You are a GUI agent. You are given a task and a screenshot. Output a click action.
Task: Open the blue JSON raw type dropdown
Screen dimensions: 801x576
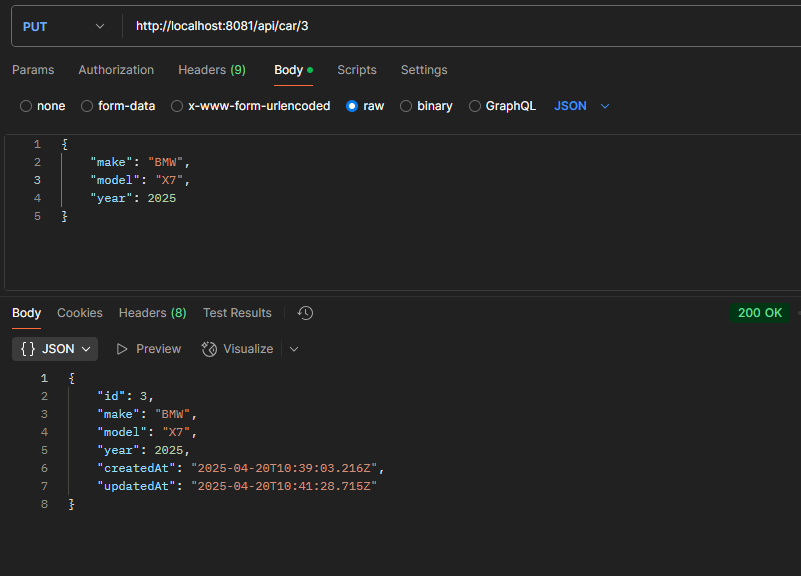click(582, 106)
